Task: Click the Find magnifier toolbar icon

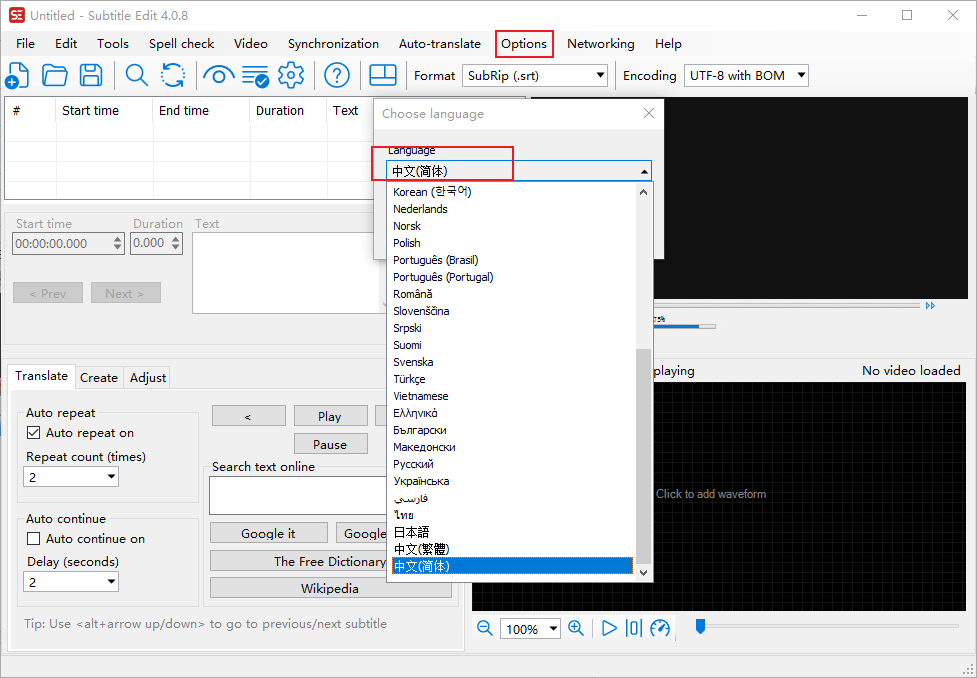Action: click(136, 75)
